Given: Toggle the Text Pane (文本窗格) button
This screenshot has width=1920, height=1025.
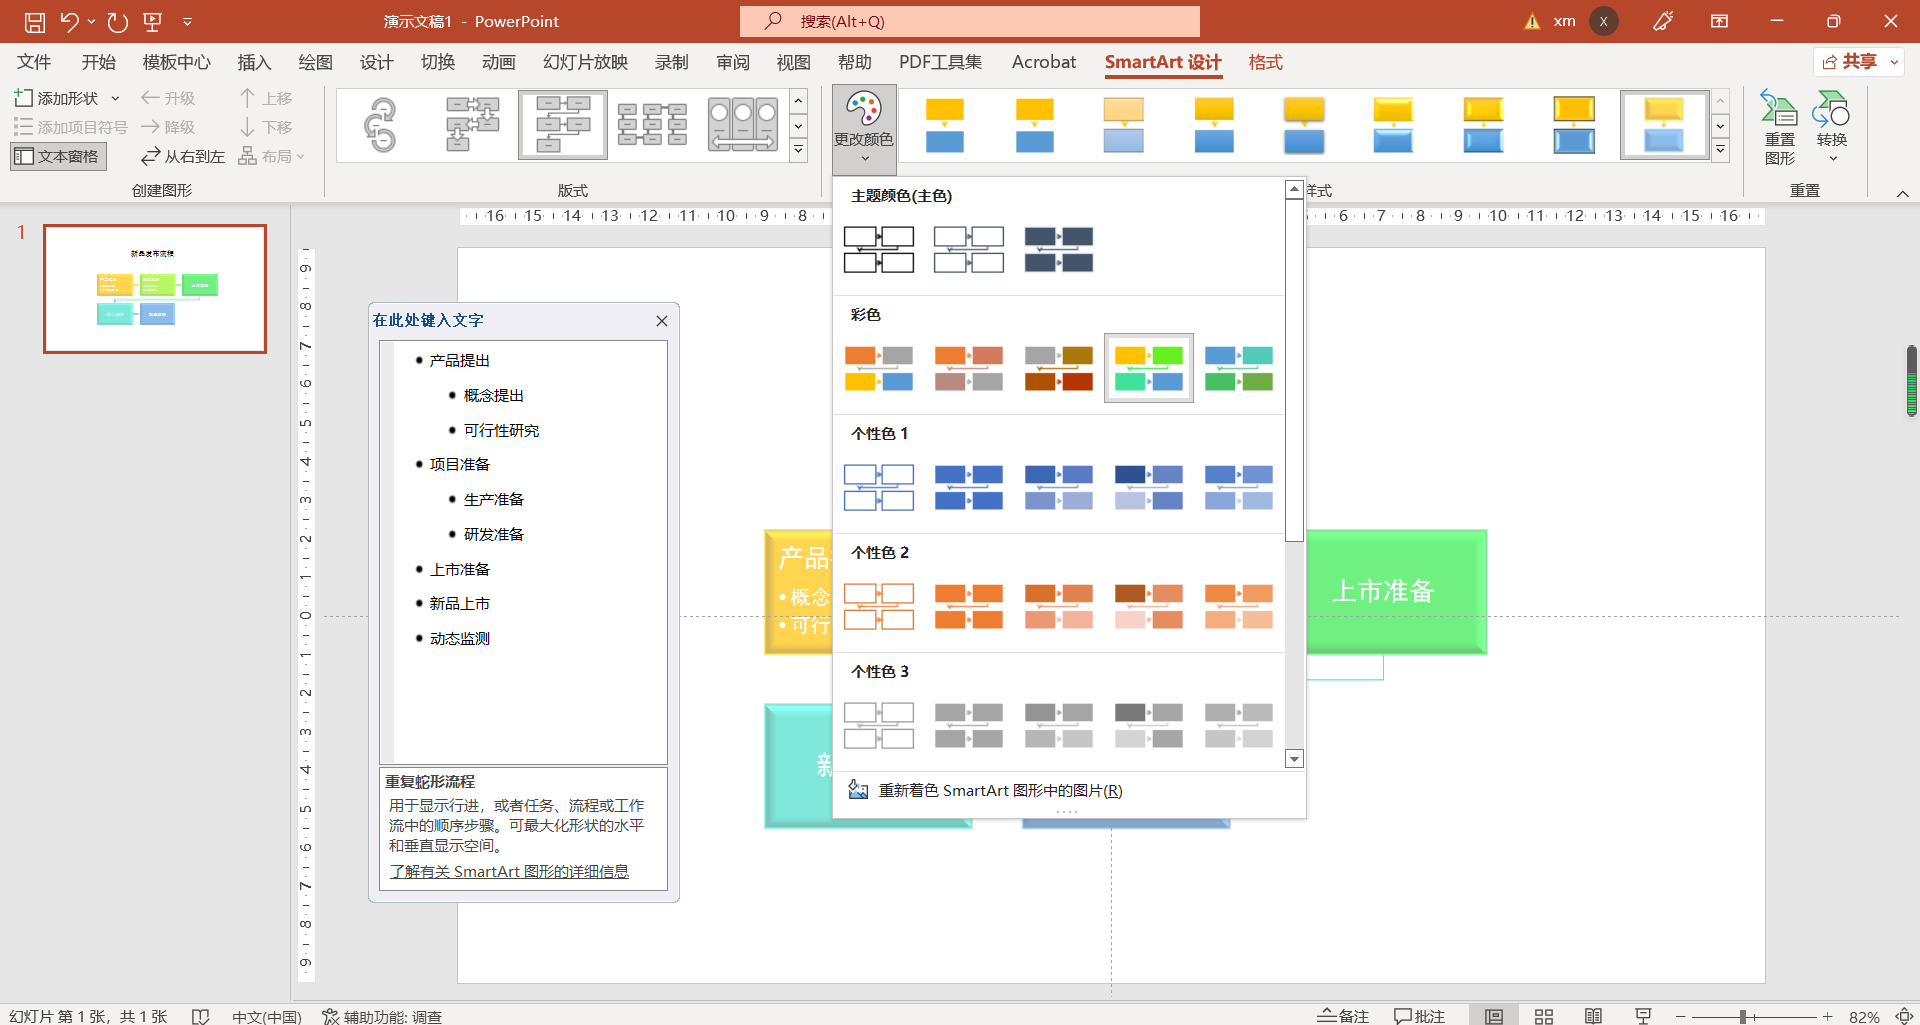Looking at the screenshot, I should 58,156.
